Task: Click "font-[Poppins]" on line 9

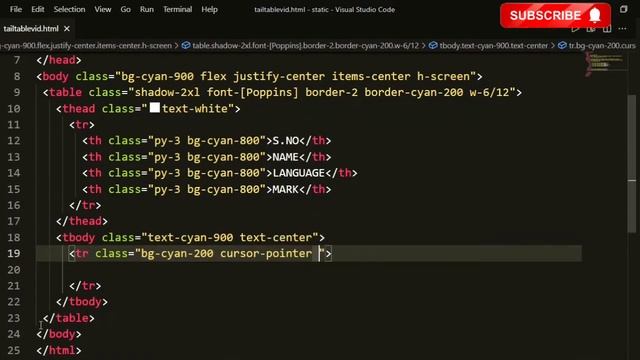Action: pyautogui.click(x=253, y=92)
